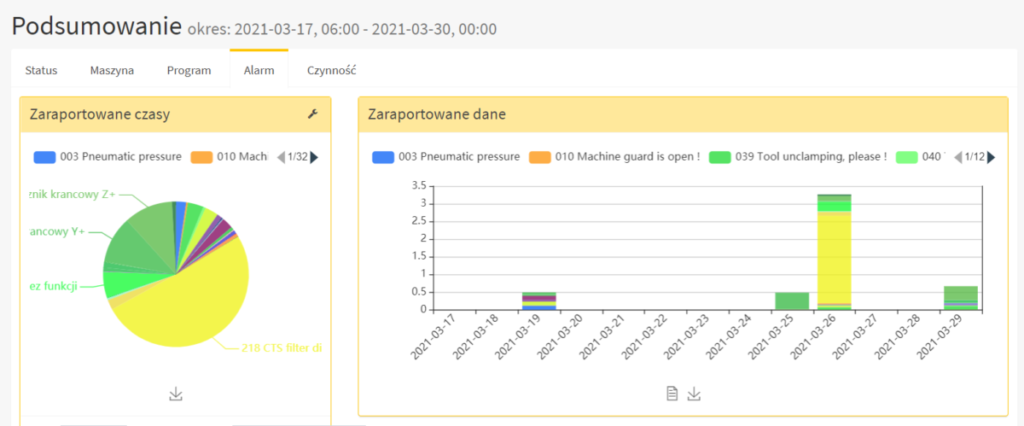Download the bar chart image

(694, 393)
